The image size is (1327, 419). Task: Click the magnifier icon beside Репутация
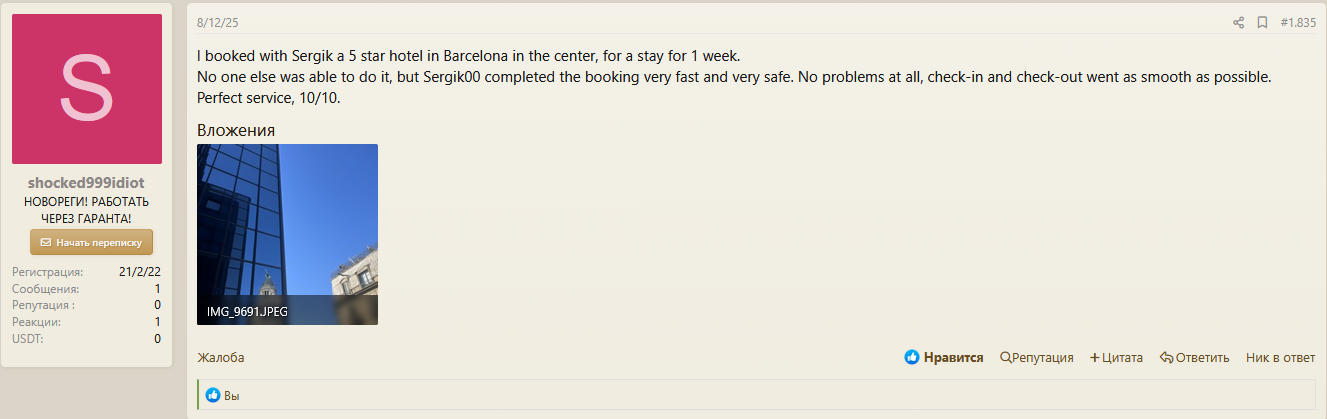point(1005,357)
